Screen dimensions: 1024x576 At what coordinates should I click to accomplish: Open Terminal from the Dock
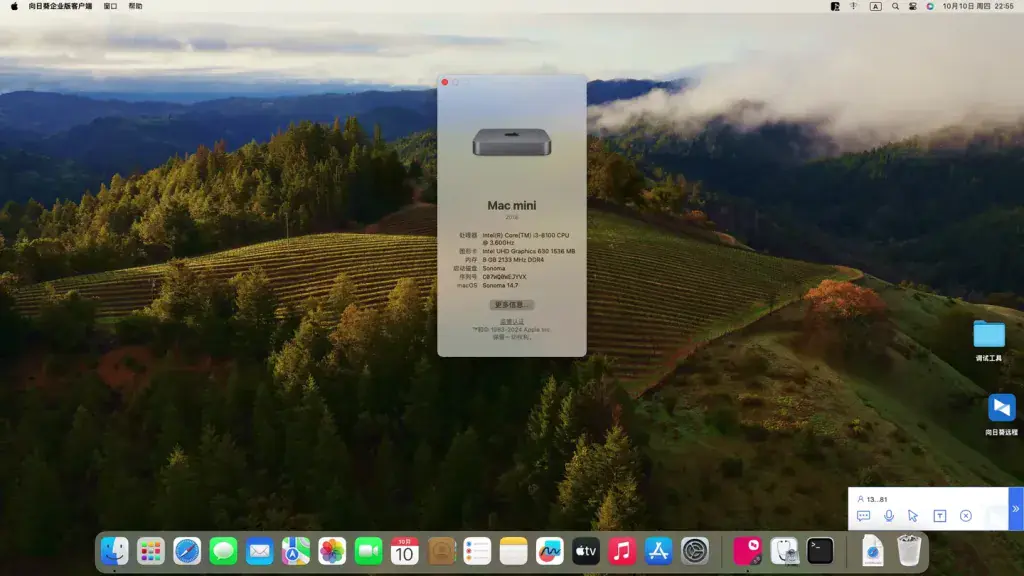(x=820, y=551)
